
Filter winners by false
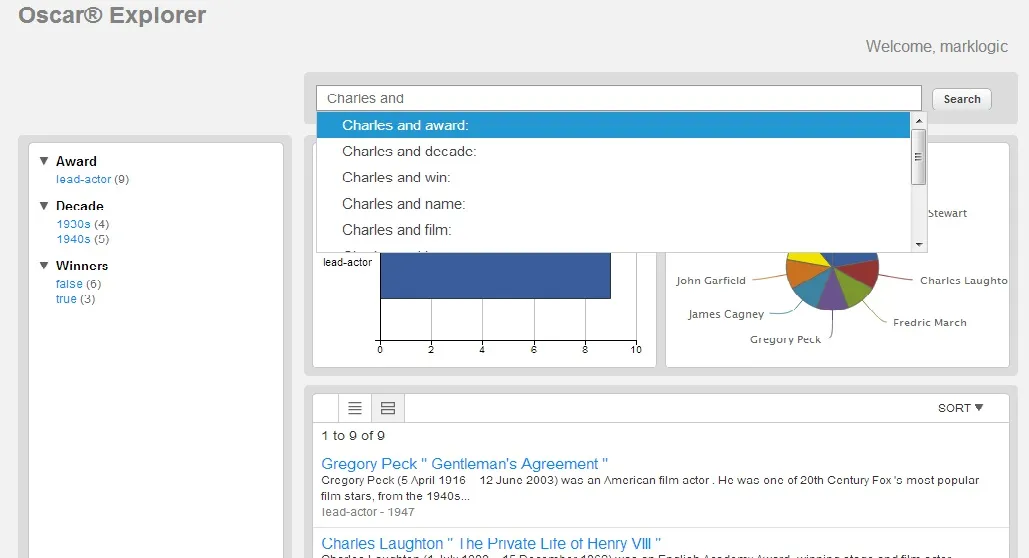click(69, 284)
